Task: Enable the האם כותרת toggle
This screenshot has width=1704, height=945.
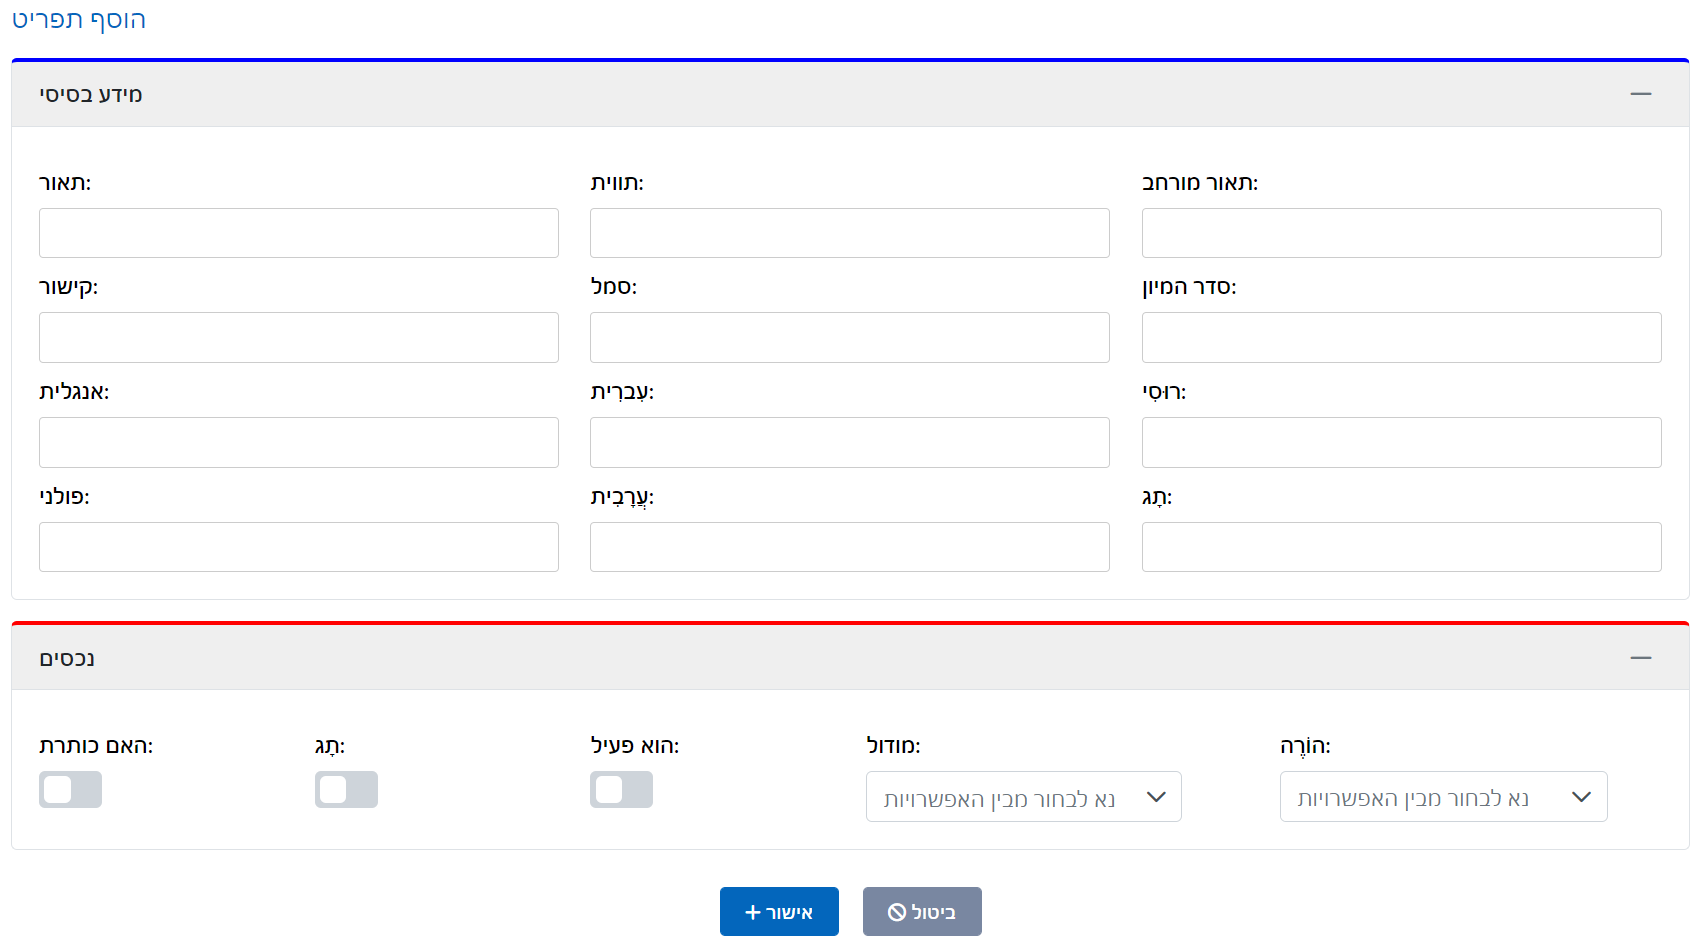Action: click(70, 789)
